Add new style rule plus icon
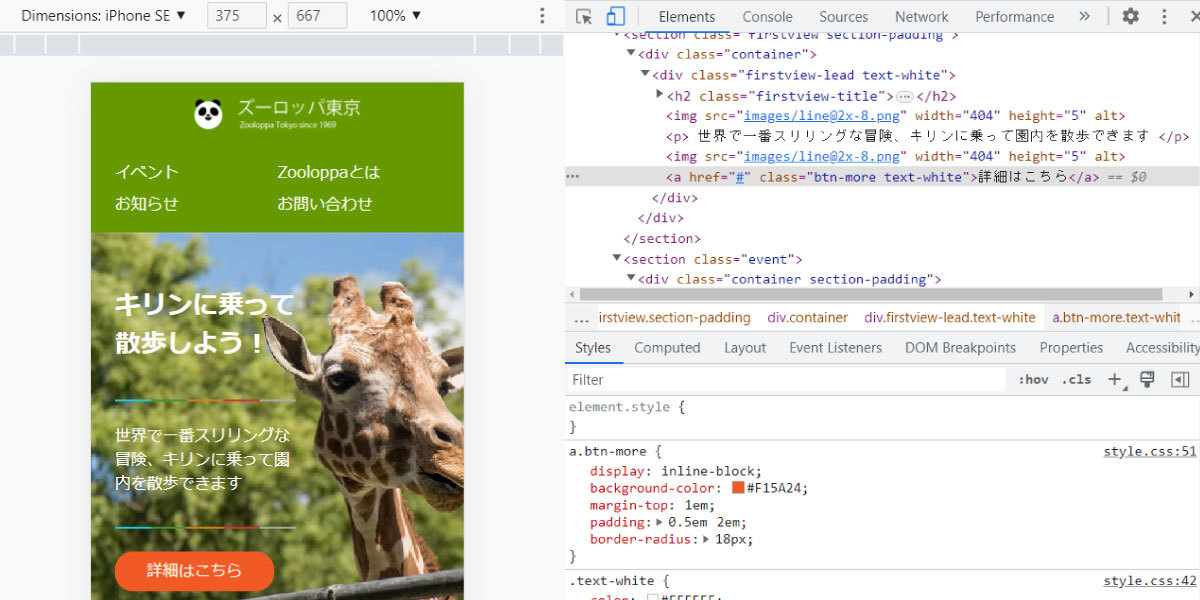Viewport: 1200px width, 600px height. click(x=1115, y=380)
